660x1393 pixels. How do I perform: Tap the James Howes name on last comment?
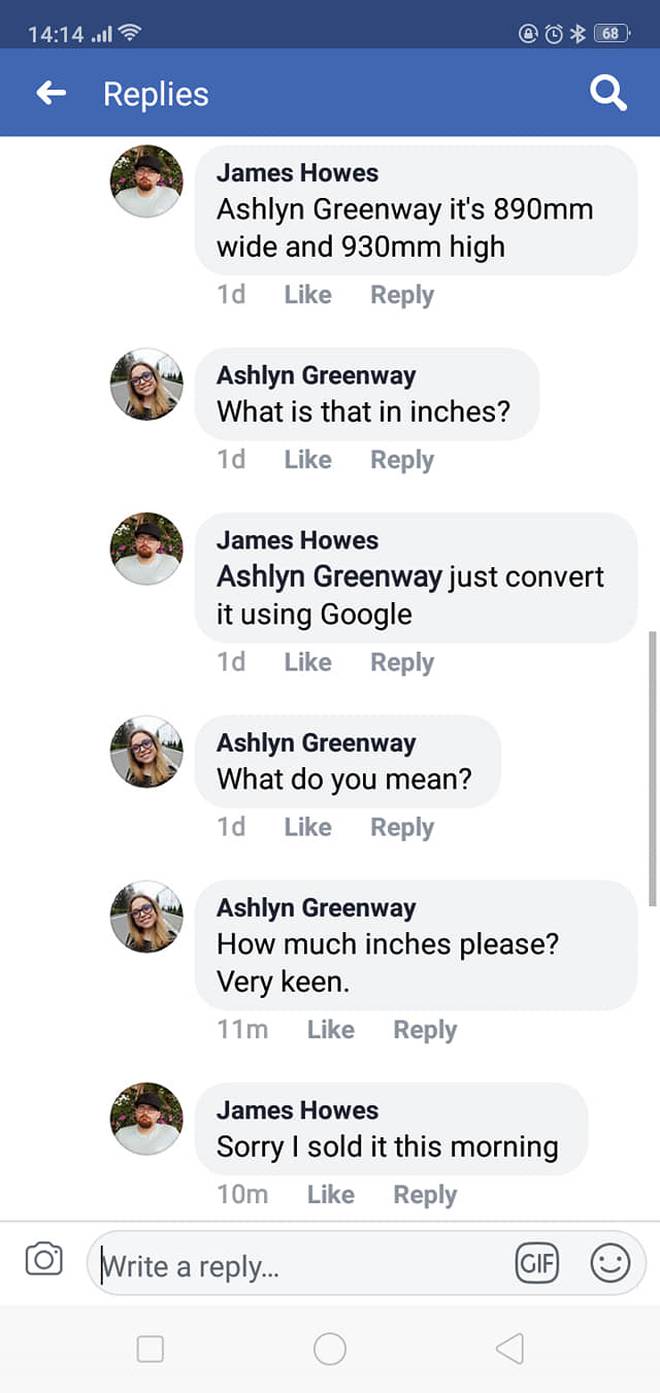pos(297,1110)
